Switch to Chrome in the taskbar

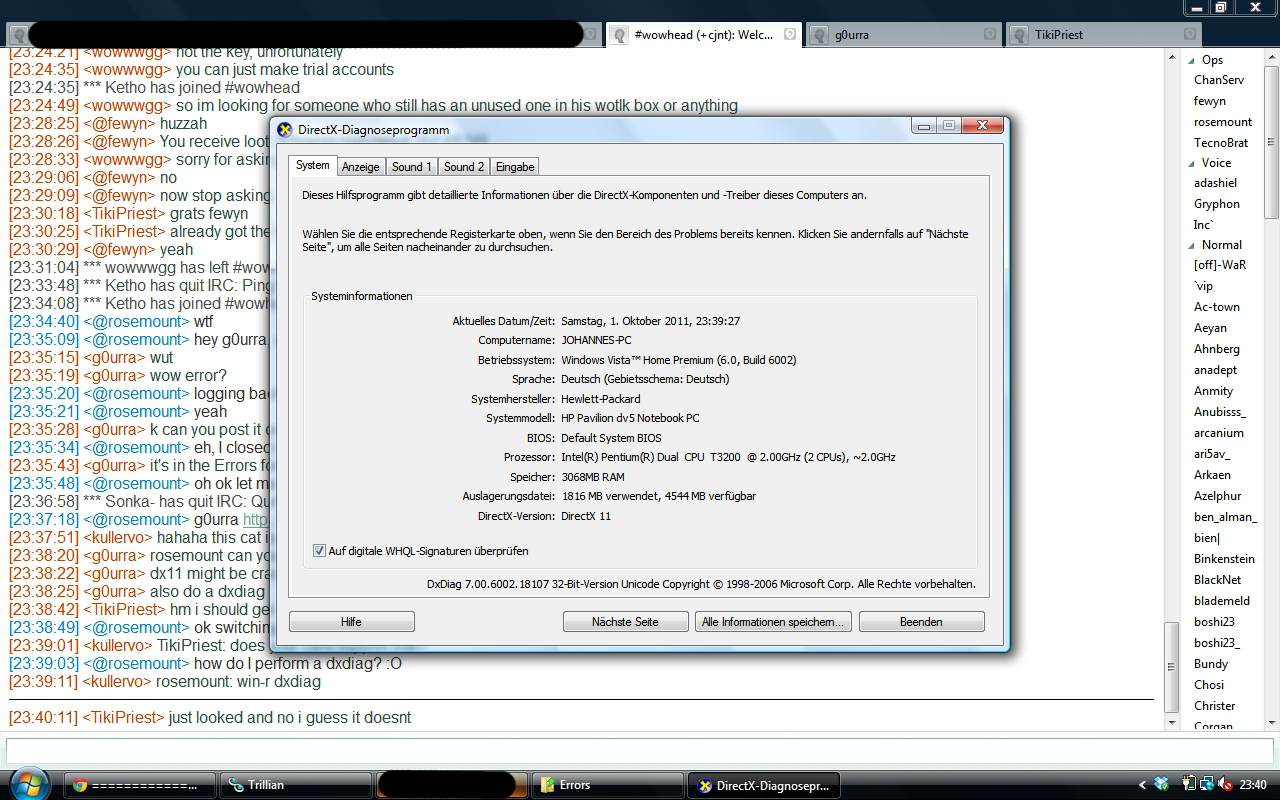click(x=140, y=785)
